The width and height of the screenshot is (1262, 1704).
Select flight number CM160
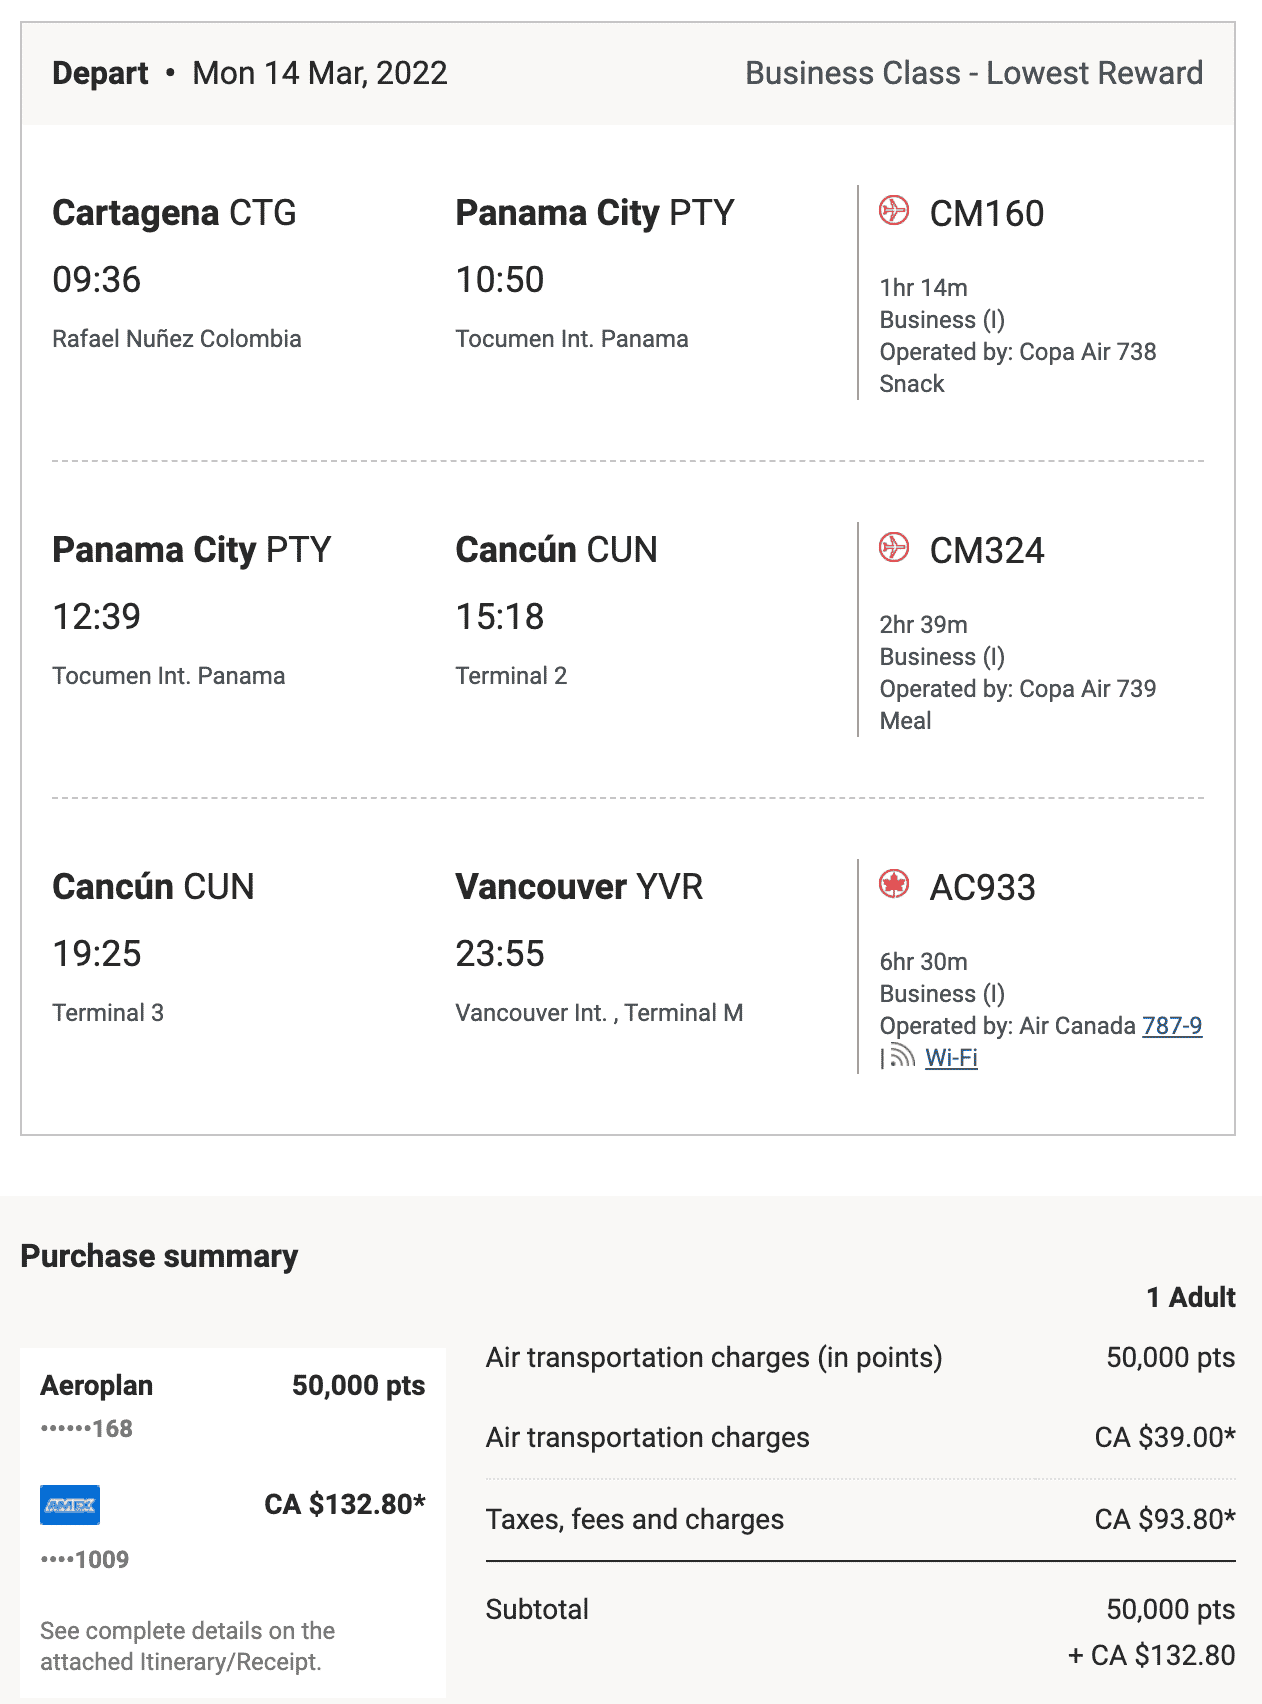(x=987, y=214)
